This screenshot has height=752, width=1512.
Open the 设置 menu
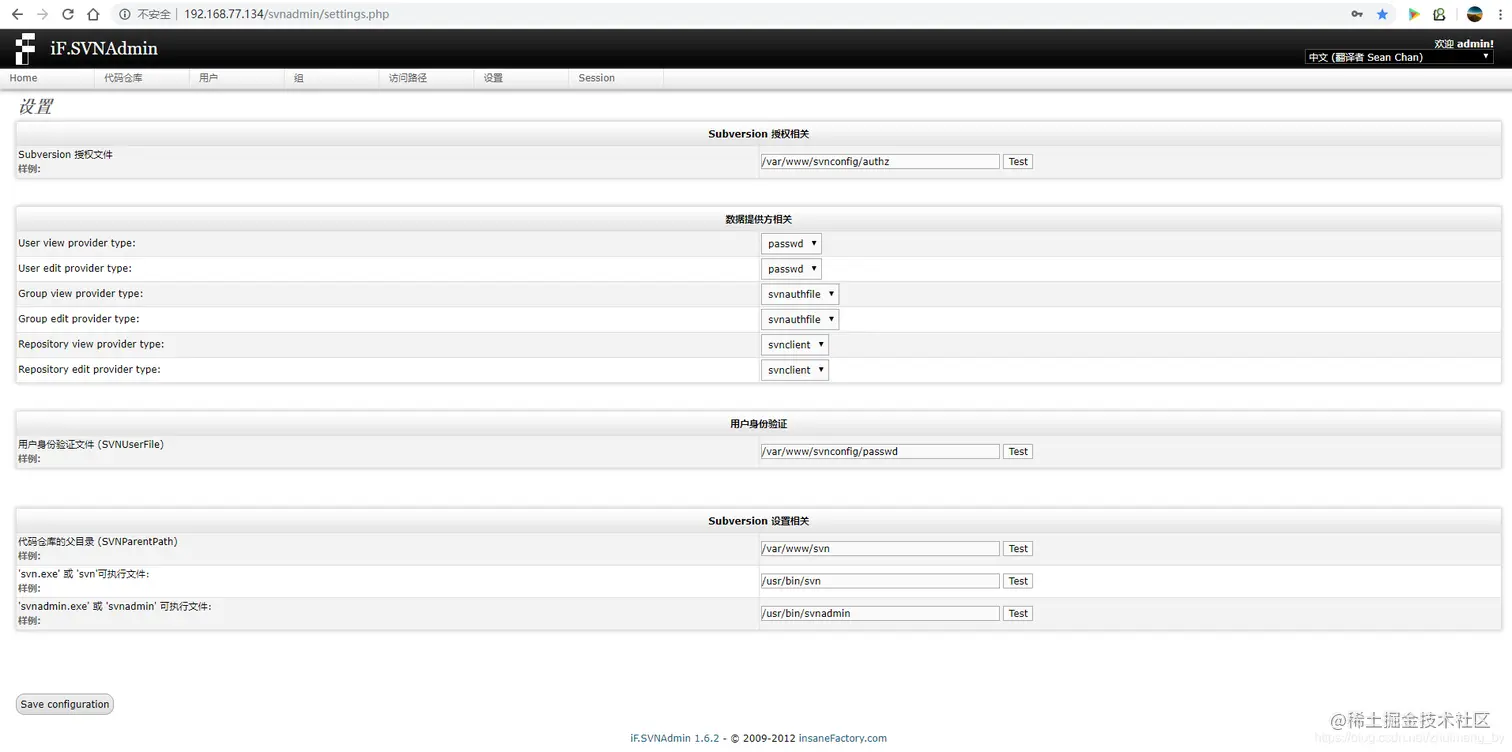click(x=522, y=78)
